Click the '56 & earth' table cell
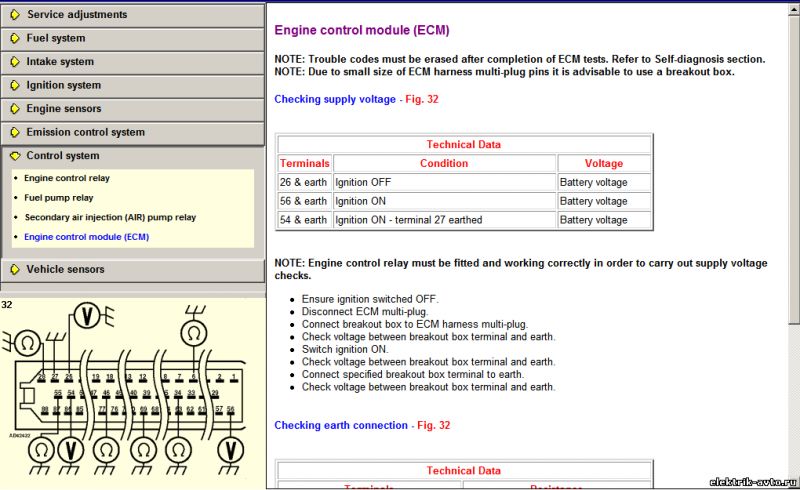Screen dimensions: 800x490 point(304,201)
